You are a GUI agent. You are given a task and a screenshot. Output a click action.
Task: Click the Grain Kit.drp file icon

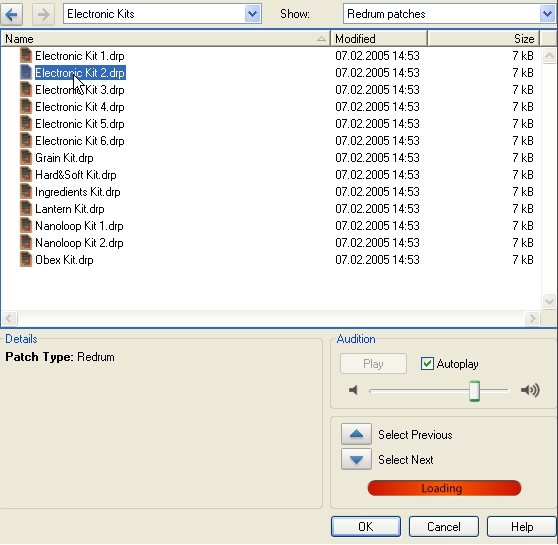[x=26, y=157]
